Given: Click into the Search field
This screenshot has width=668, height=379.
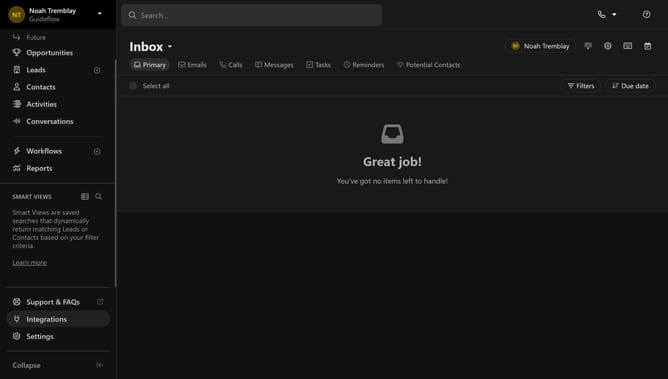Looking at the screenshot, I should tap(251, 15).
